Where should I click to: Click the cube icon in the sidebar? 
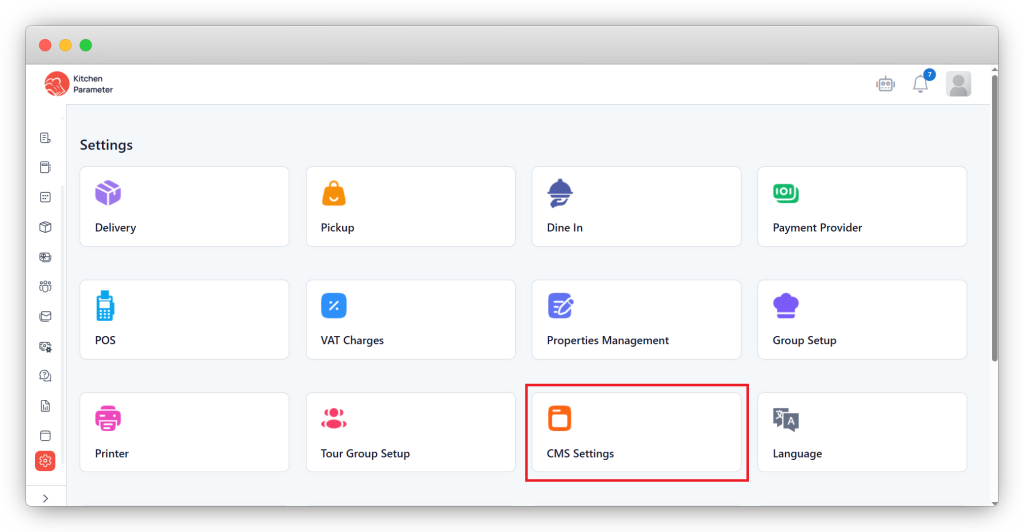pyautogui.click(x=45, y=227)
